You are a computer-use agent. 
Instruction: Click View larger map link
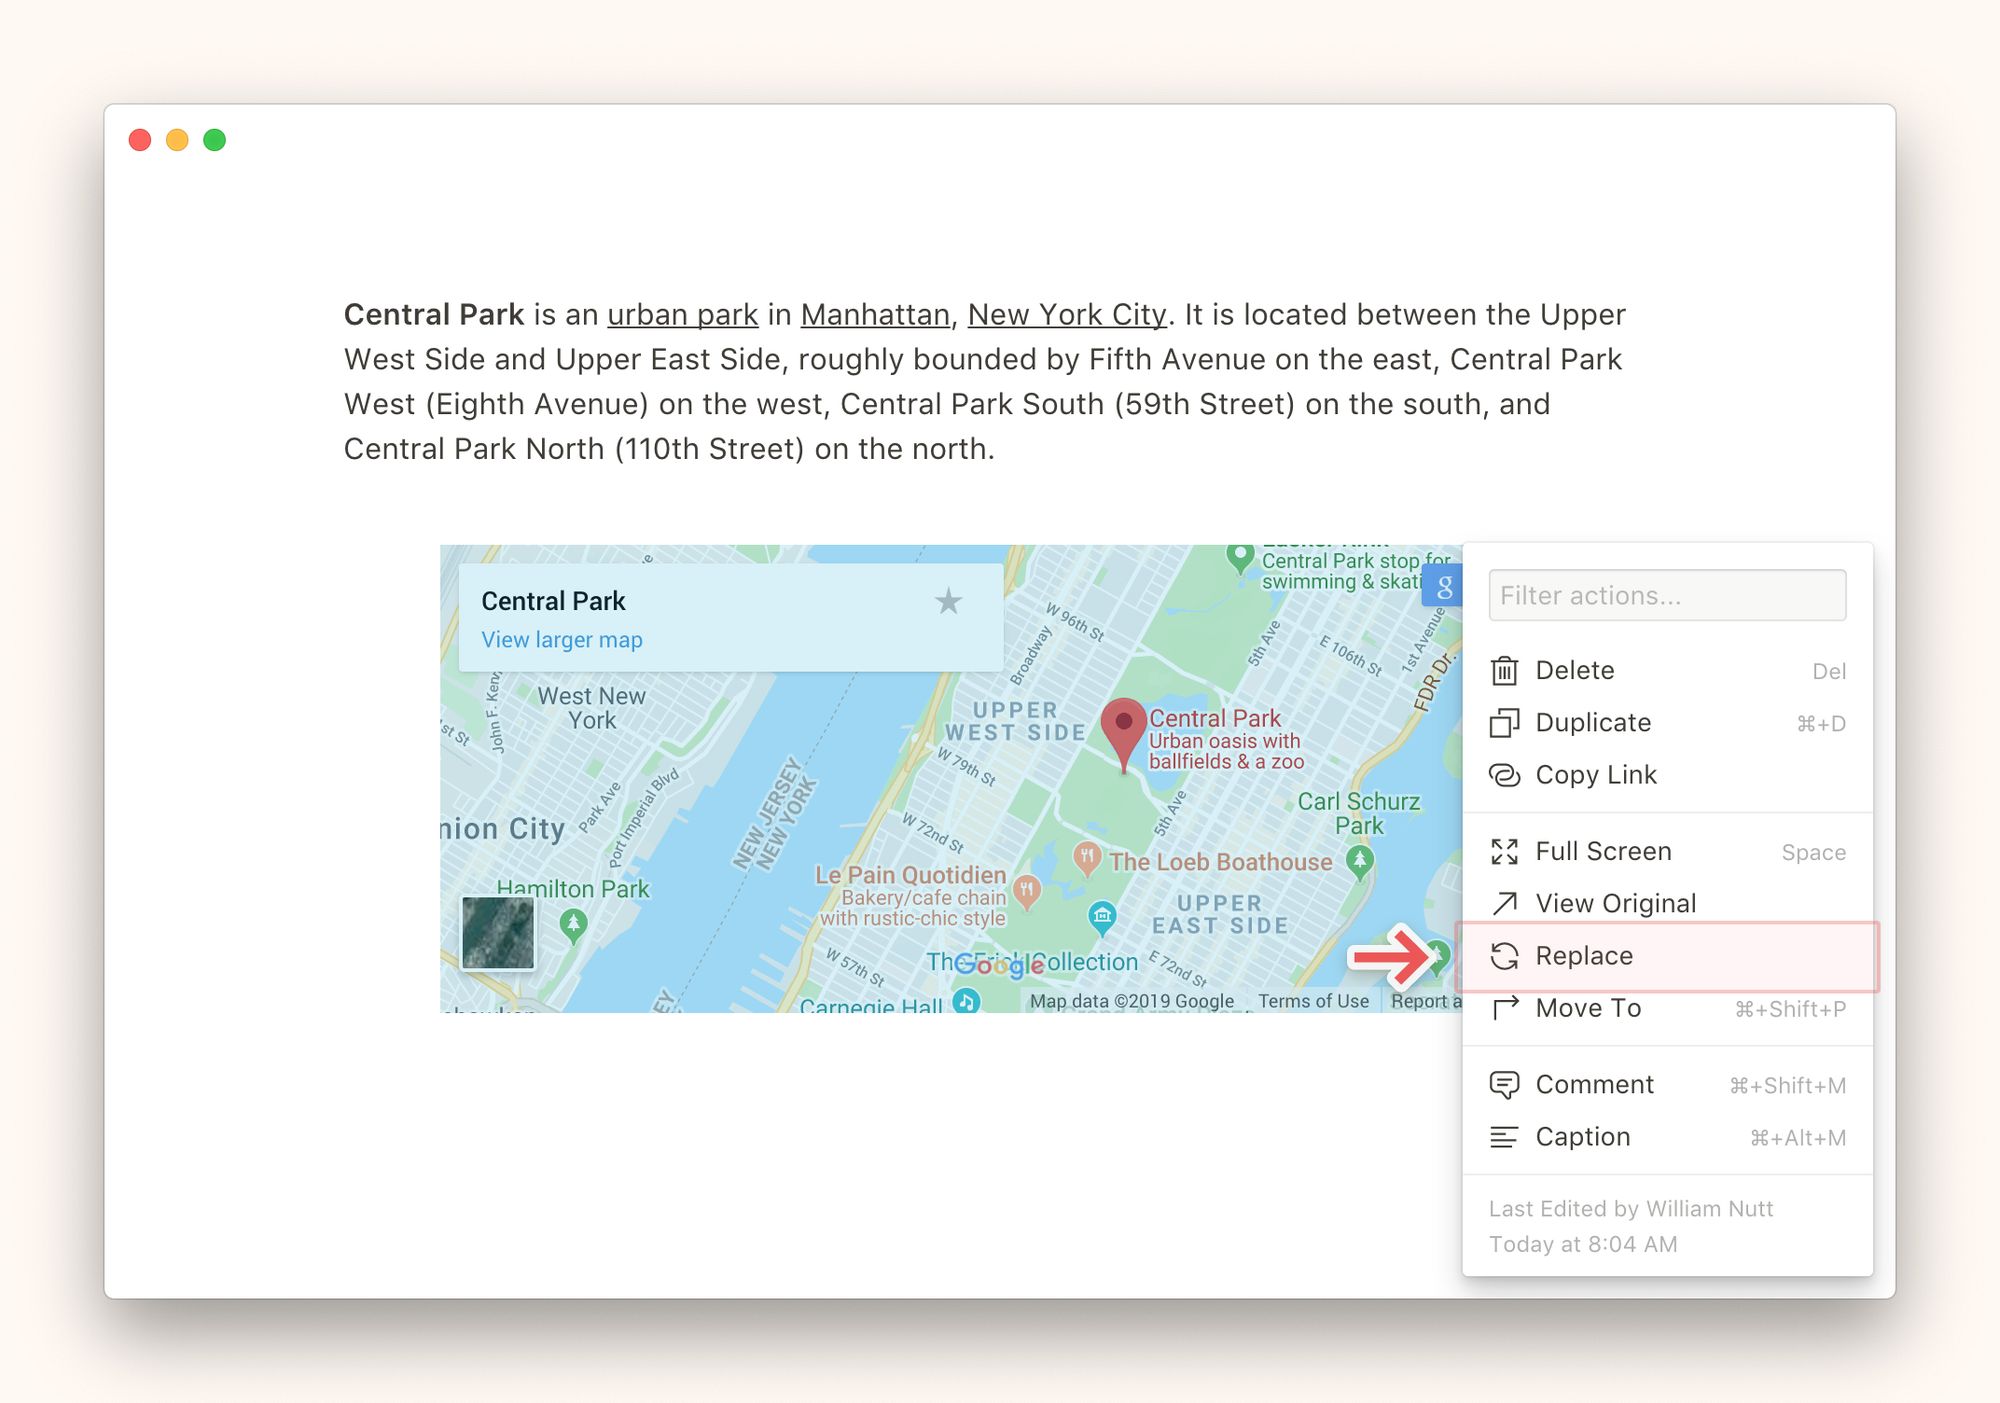point(562,640)
